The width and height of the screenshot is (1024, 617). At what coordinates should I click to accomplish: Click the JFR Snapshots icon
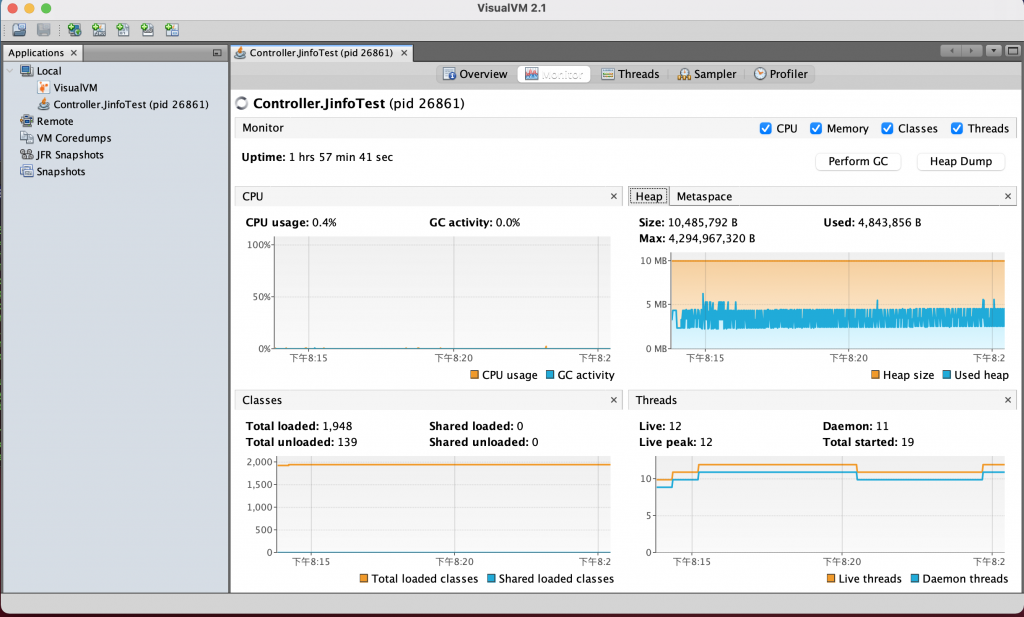tap(26, 155)
